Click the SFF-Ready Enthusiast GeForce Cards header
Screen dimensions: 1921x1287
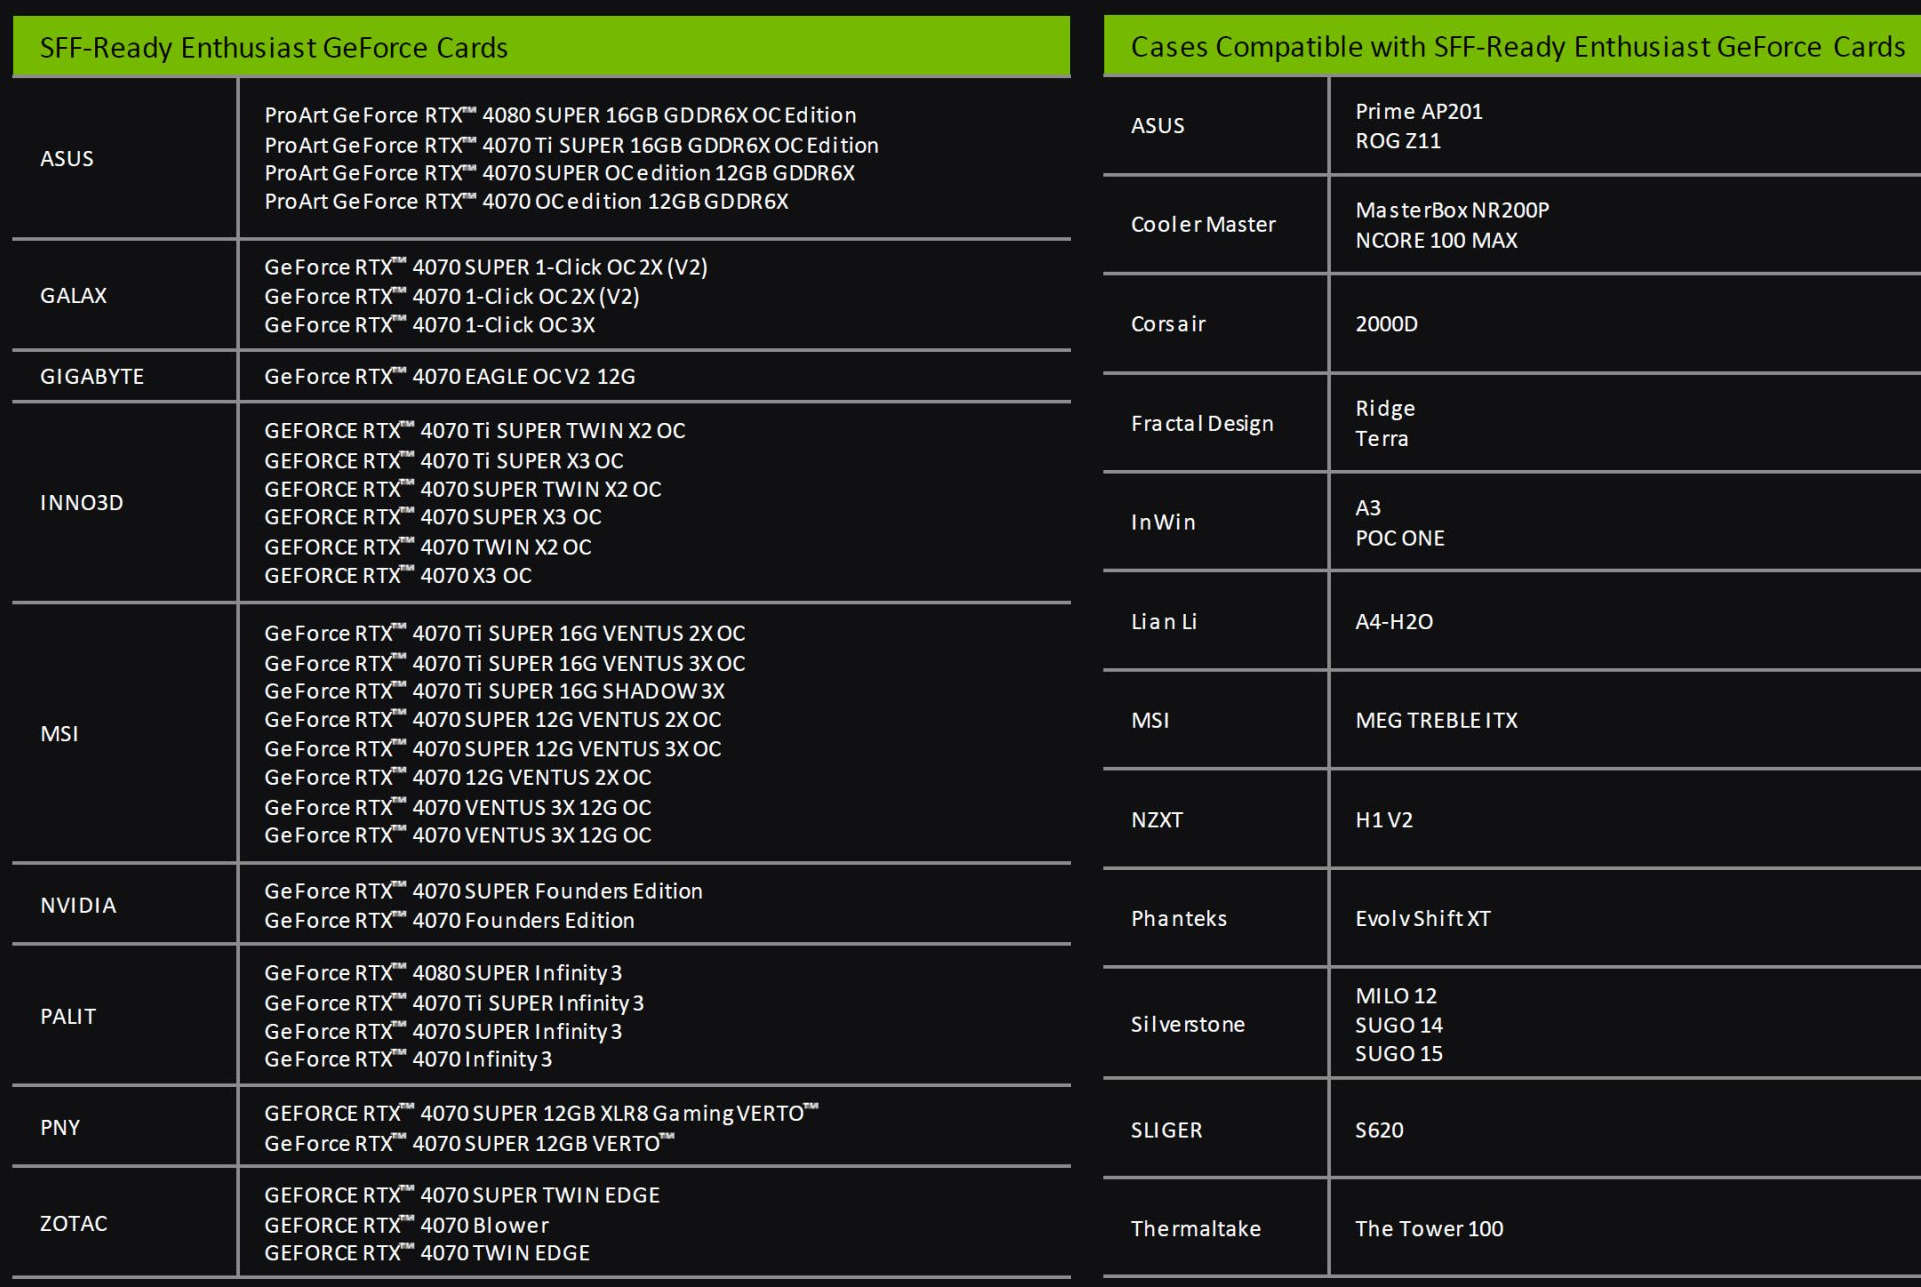[274, 48]
